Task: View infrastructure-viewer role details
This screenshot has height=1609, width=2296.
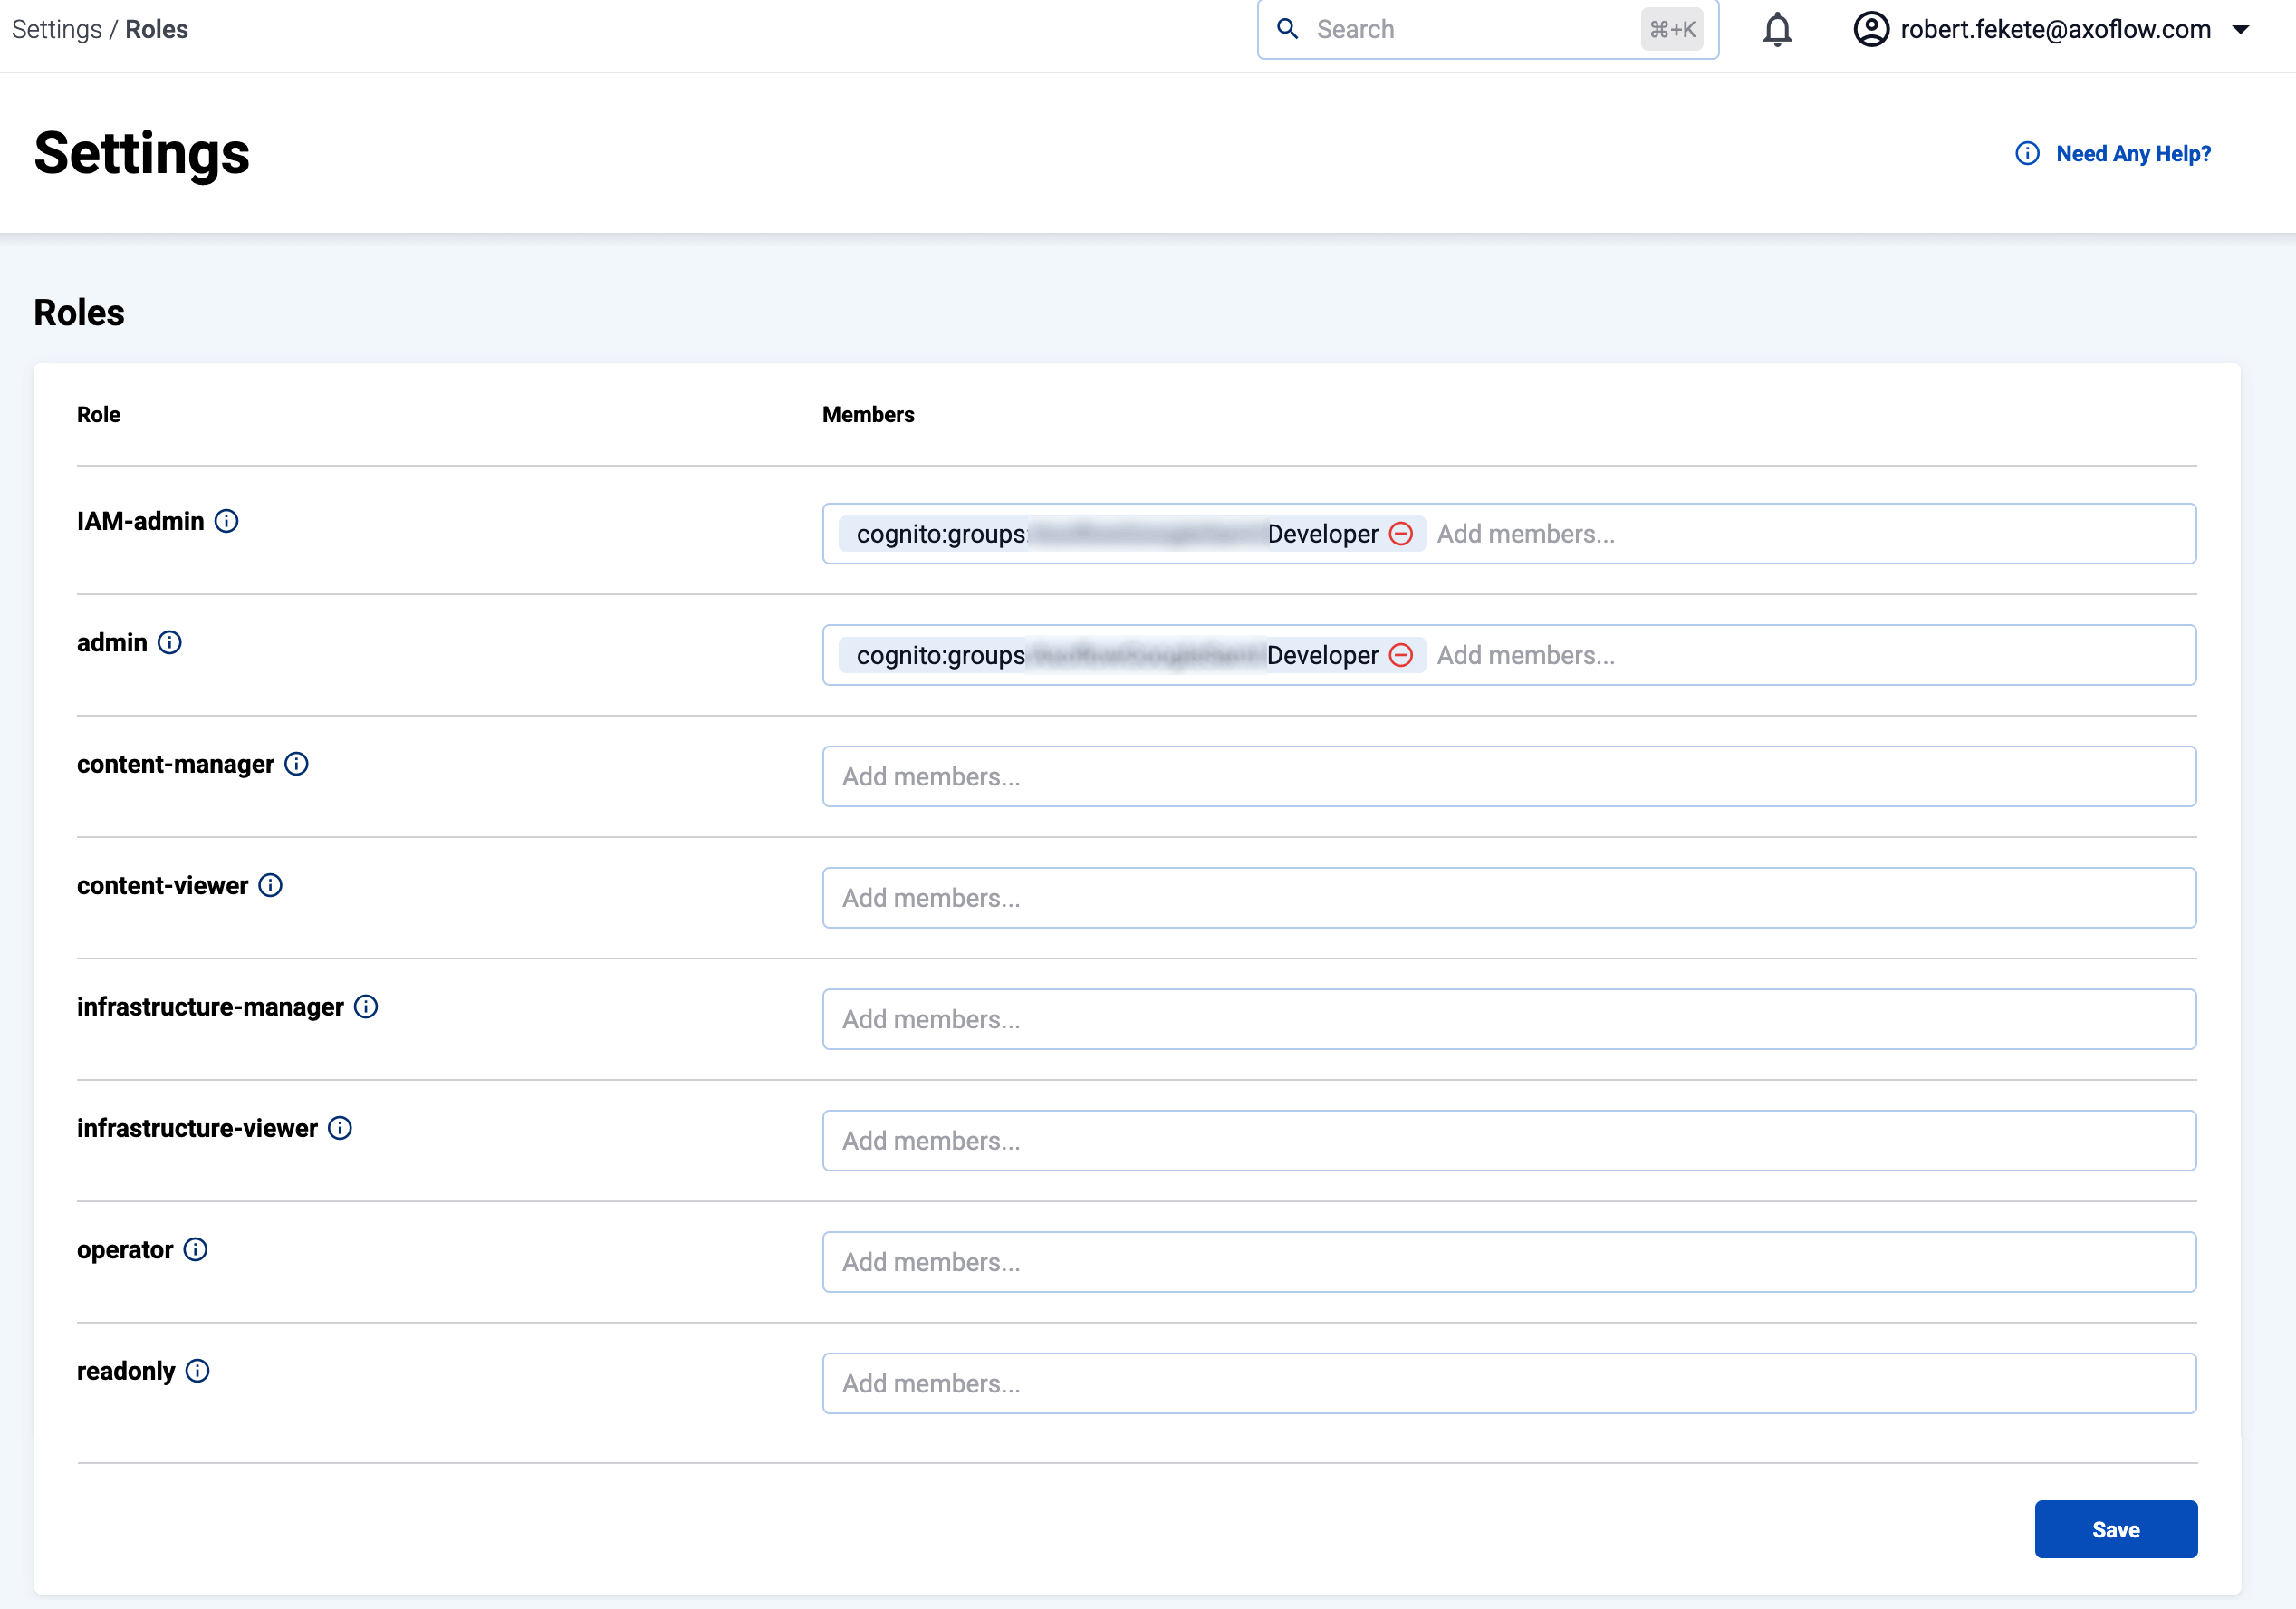Action: tap(341, 1128)
